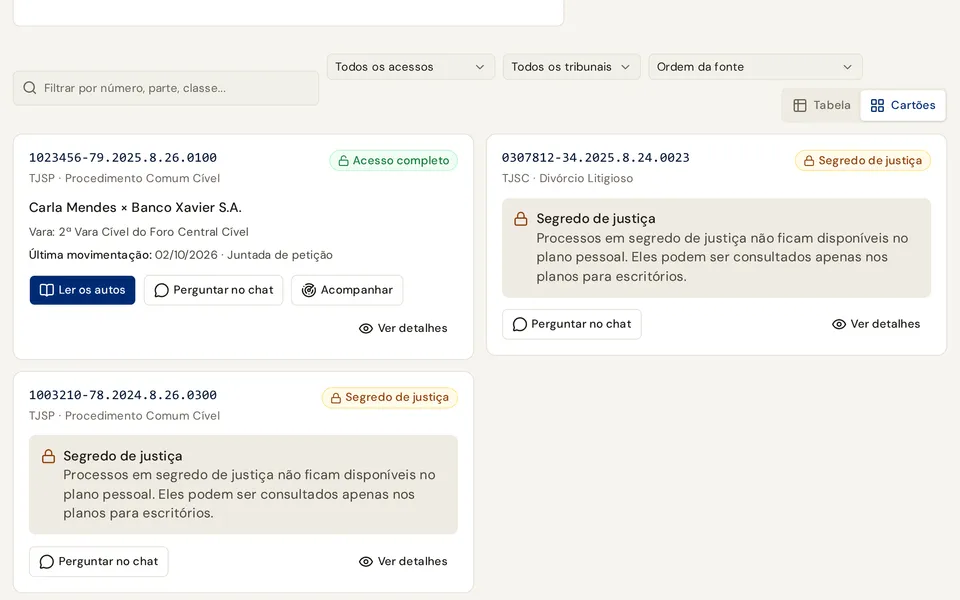The image size is (960, 600).
Task: Click the radar icon on 'Acompanhar'
Action: (309, 290)
